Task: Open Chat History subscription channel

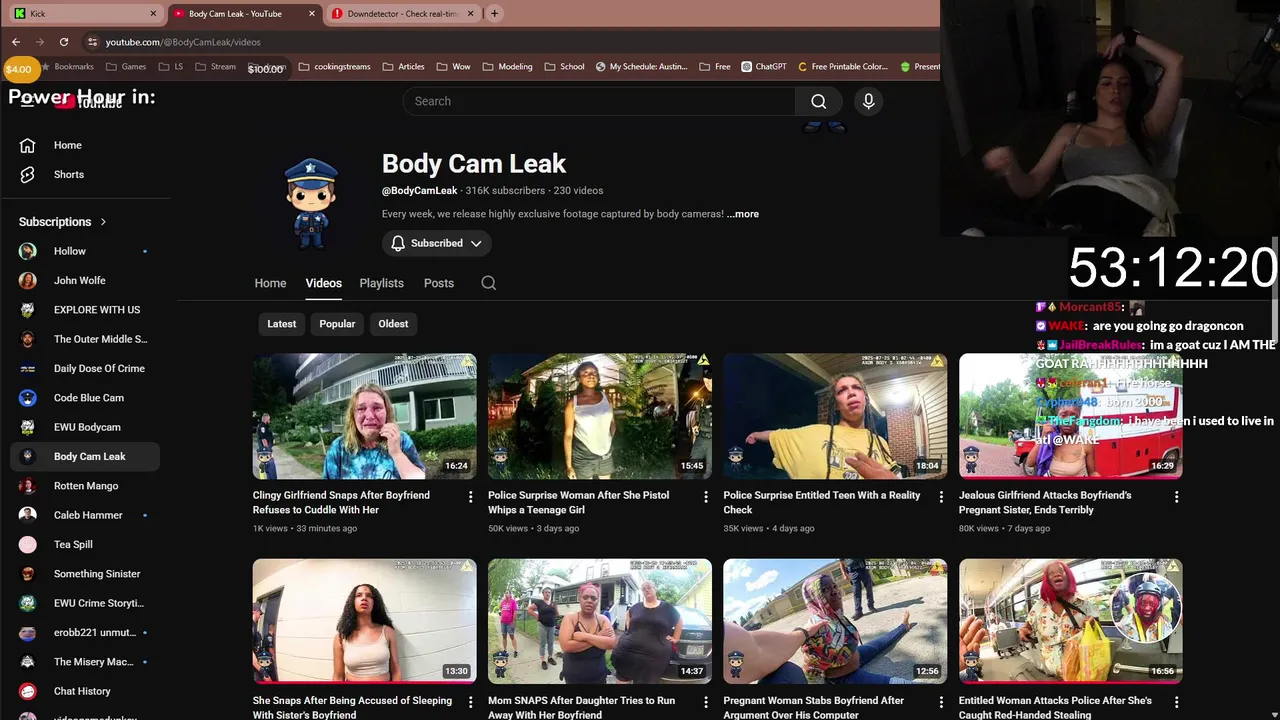Action: (85, 691)
